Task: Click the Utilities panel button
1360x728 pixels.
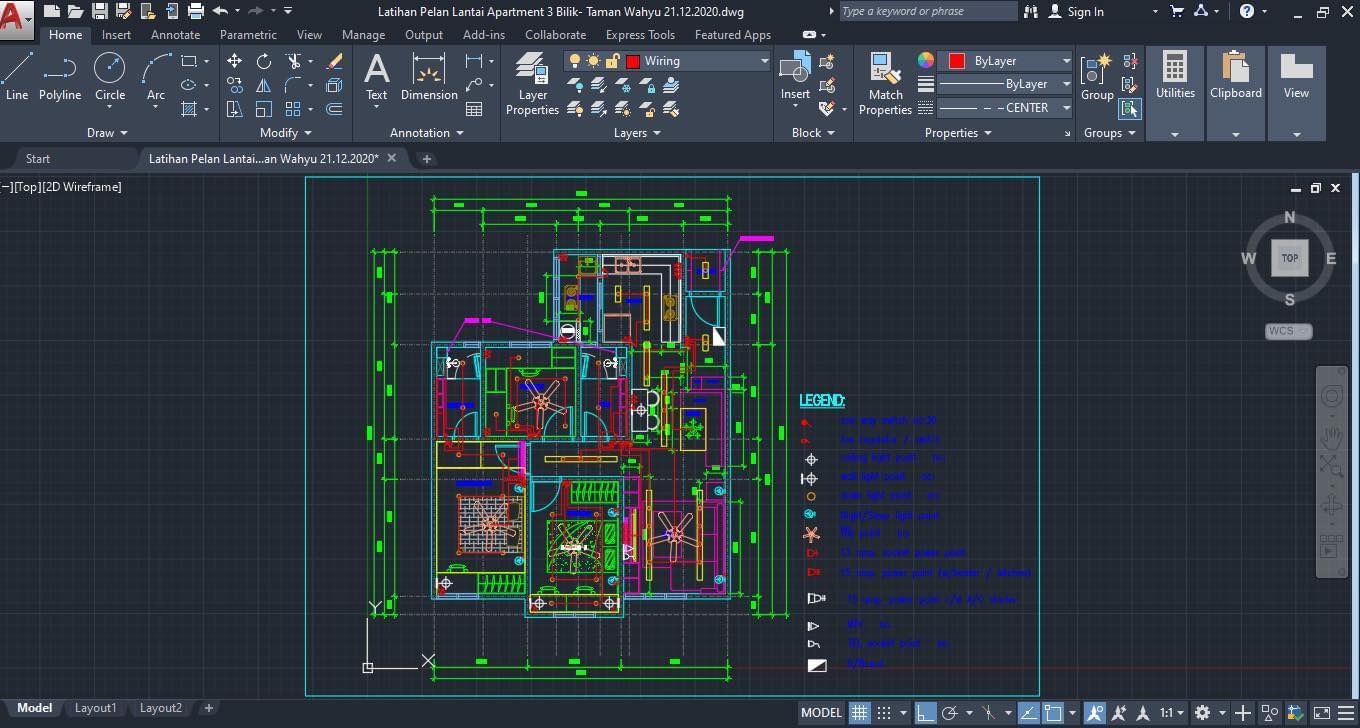Action: point(1175,93)
